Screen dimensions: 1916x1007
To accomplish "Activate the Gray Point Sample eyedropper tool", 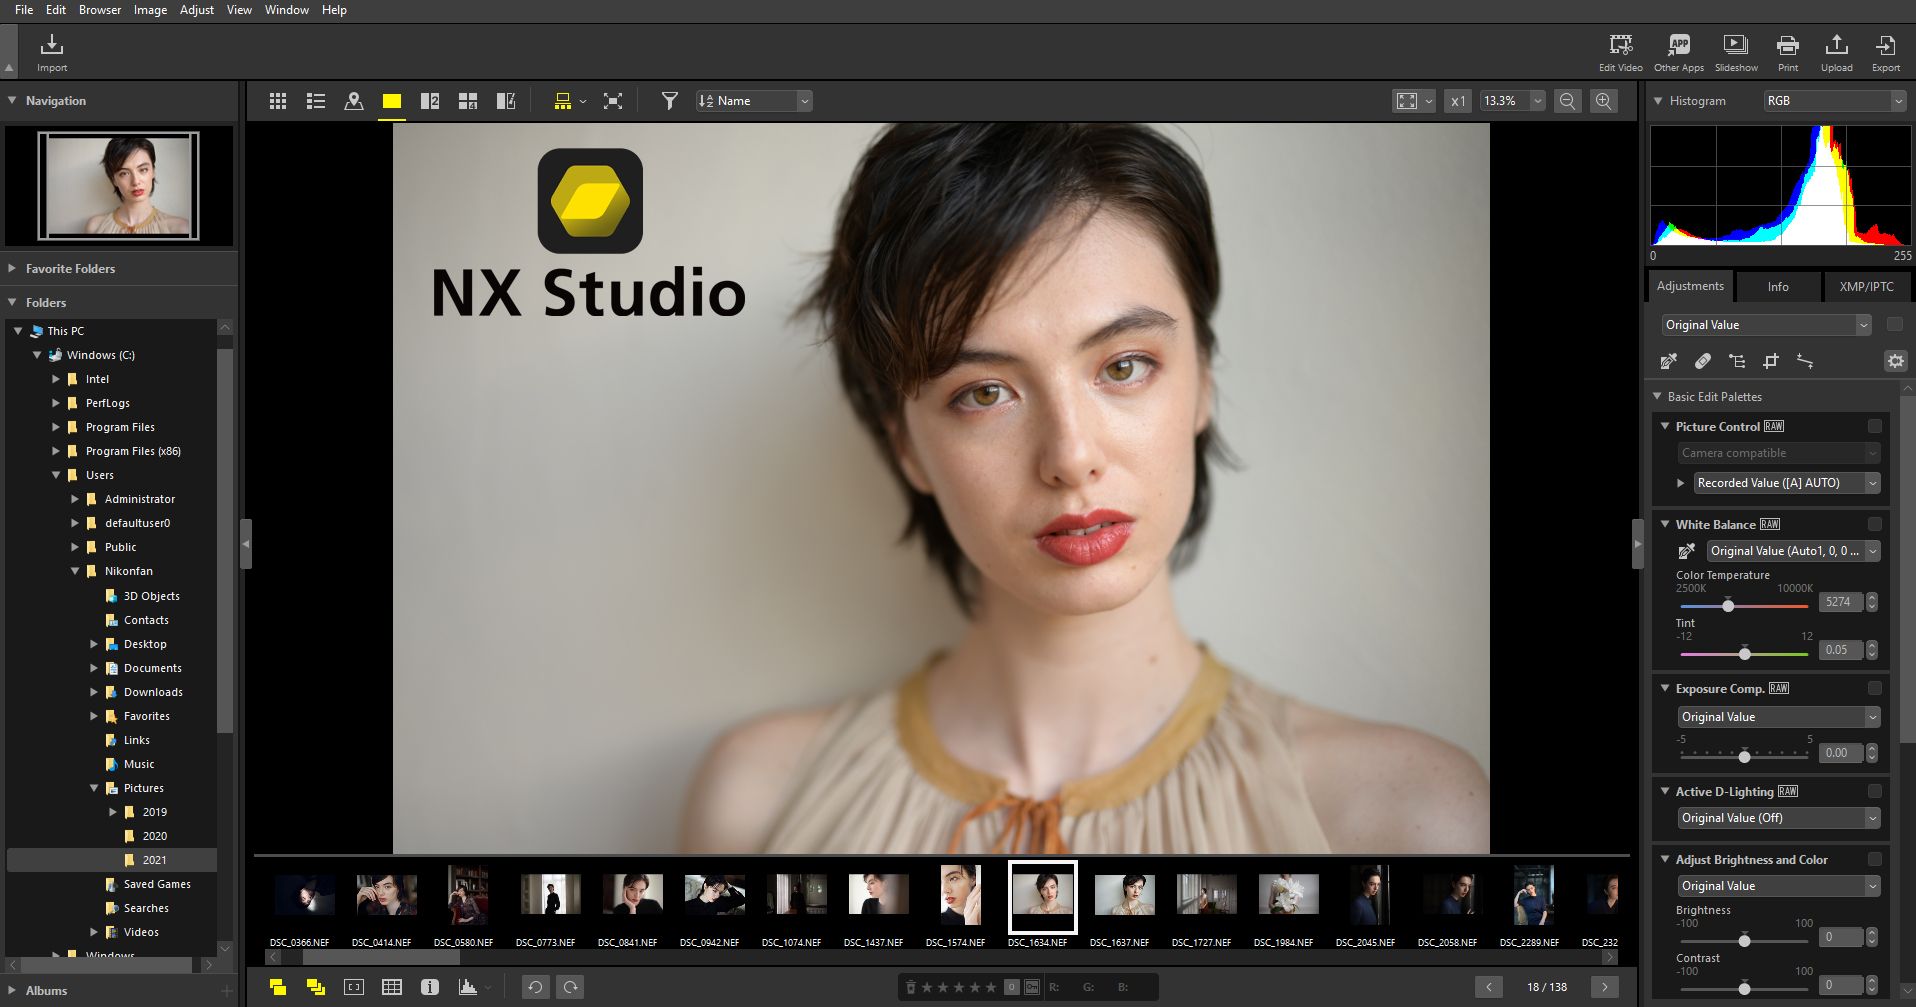I will 1669,361.
